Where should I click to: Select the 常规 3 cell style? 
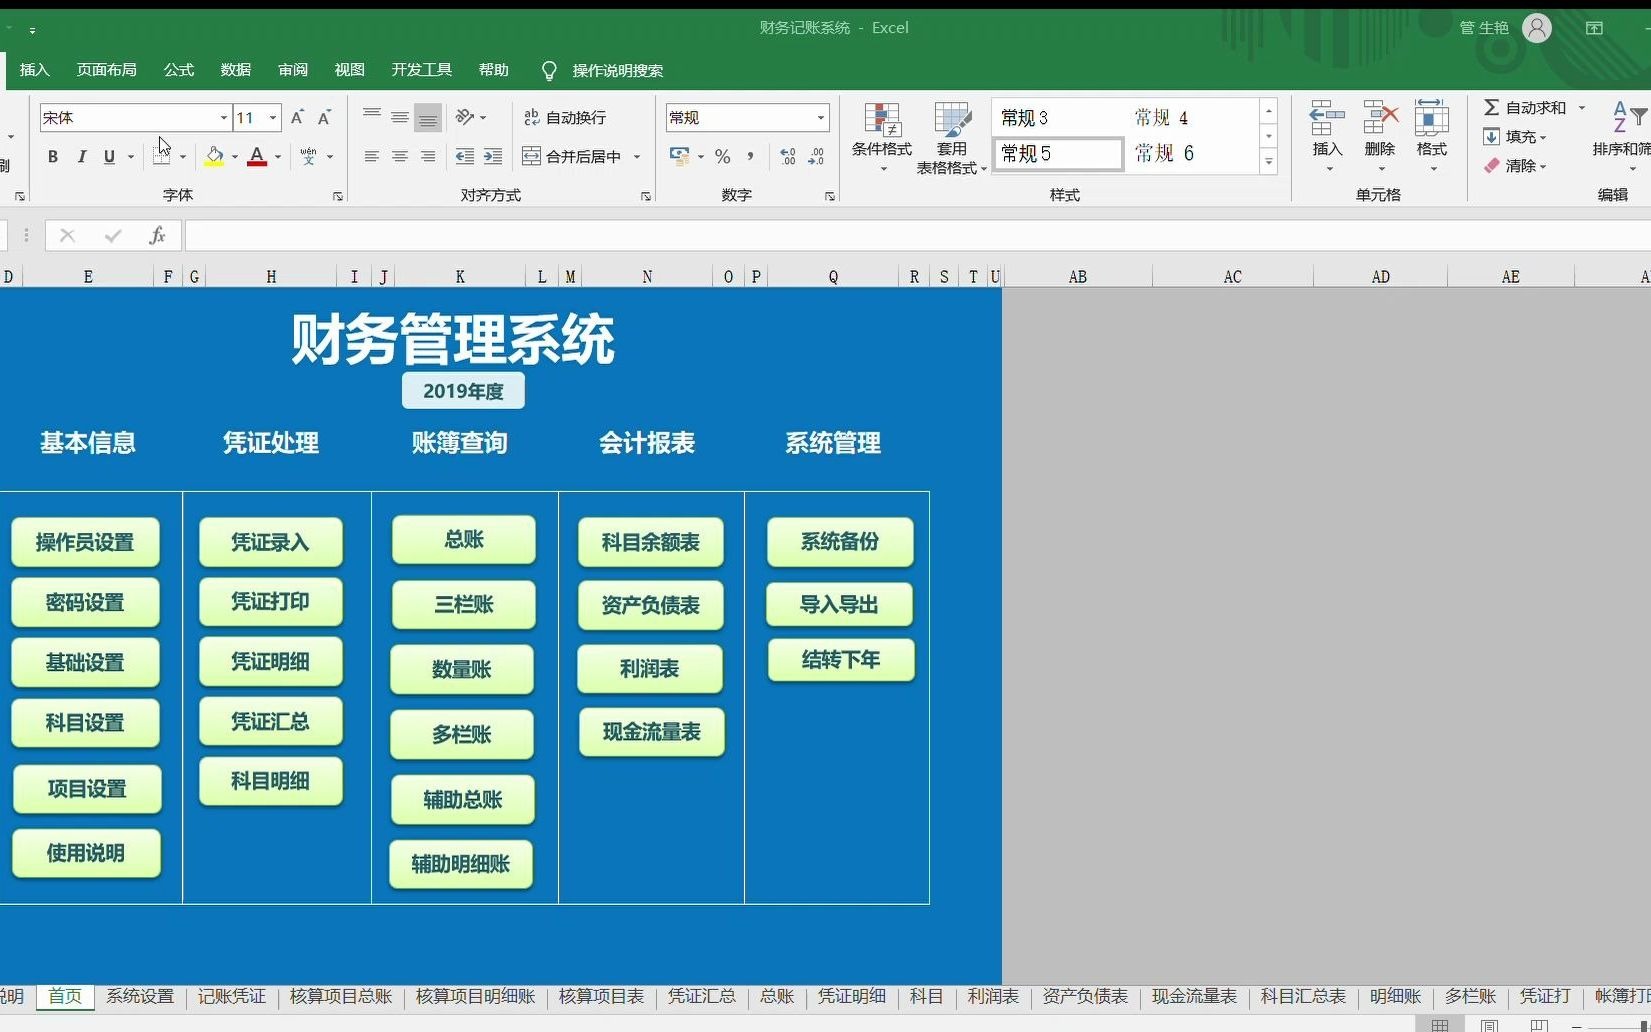[x=1058, y=118]
